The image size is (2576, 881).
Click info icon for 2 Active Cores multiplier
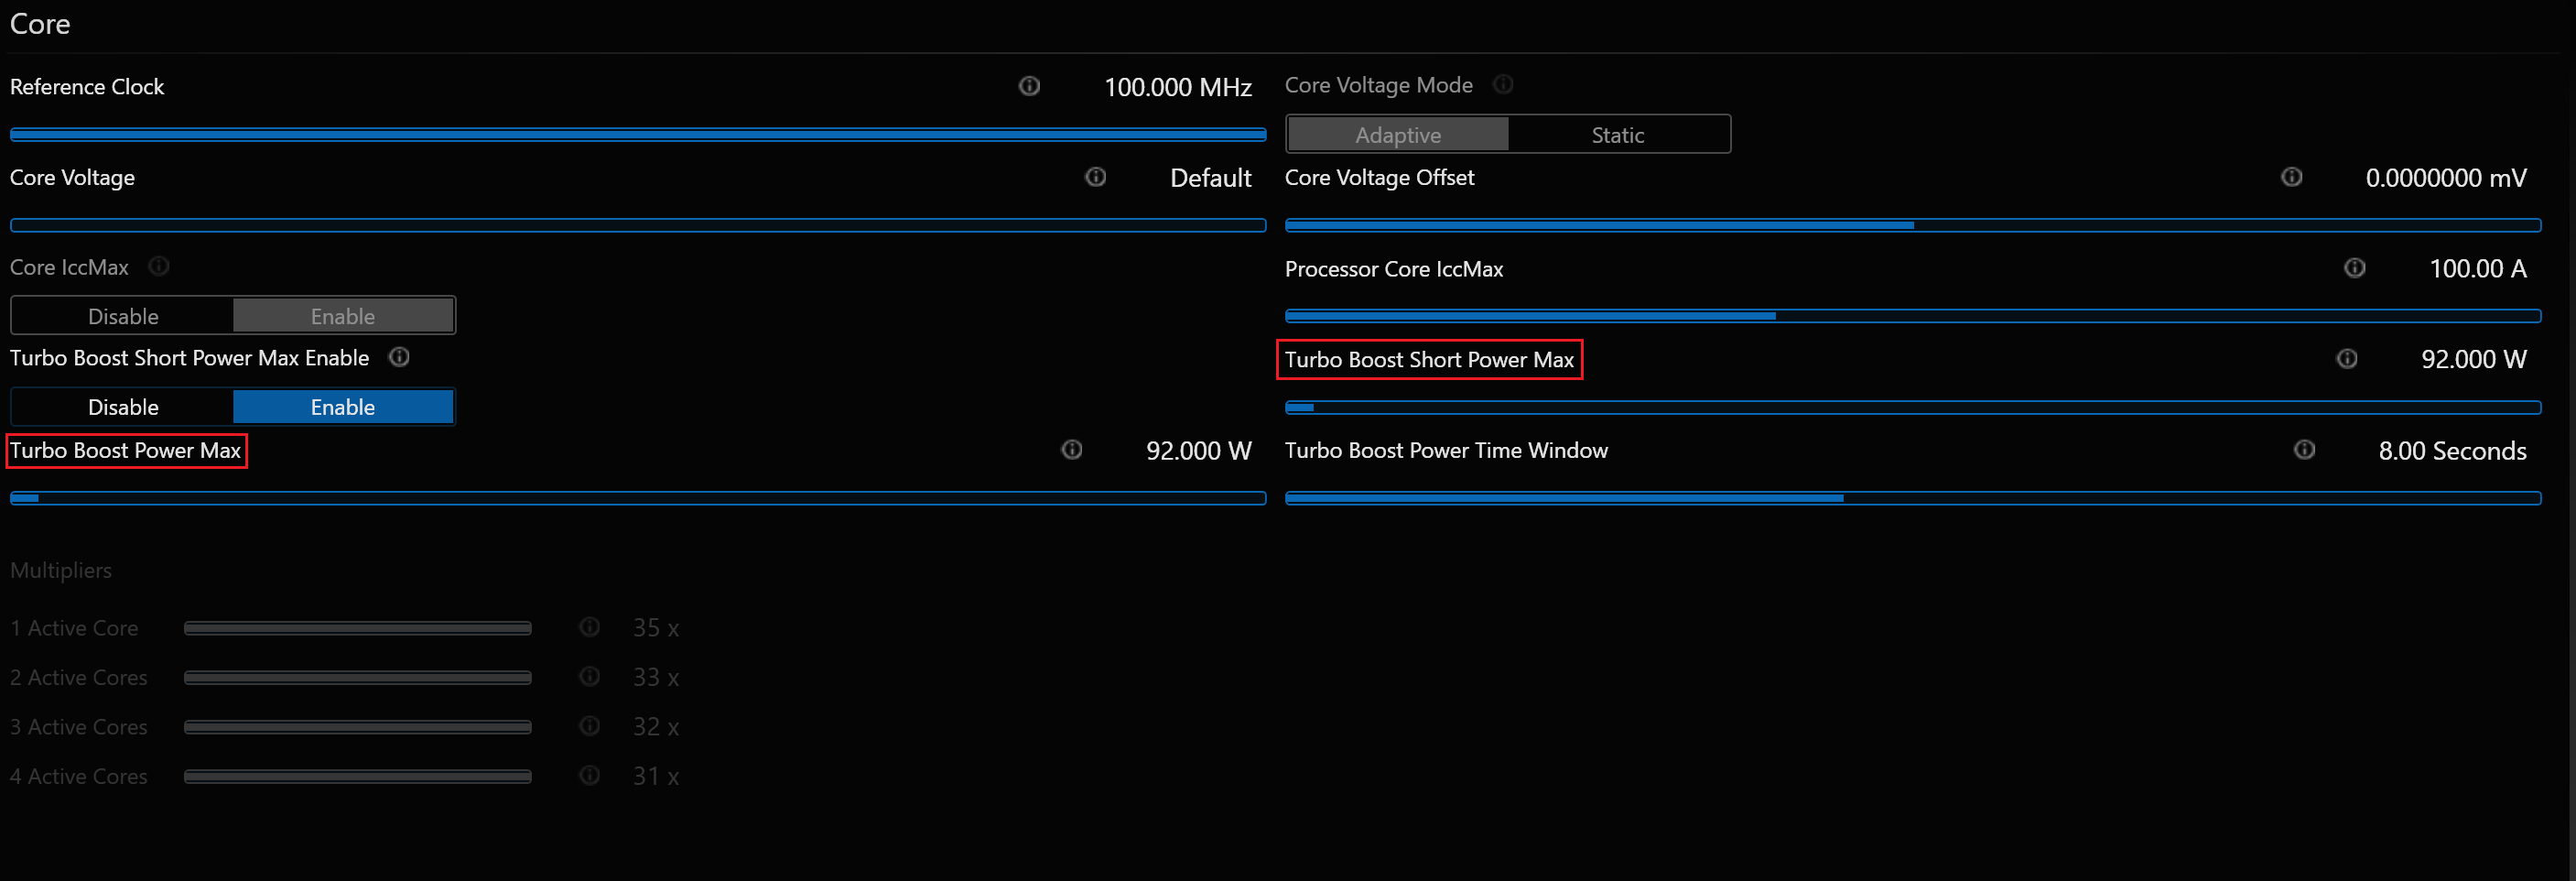pyautogui.click(x=590, y=677)
